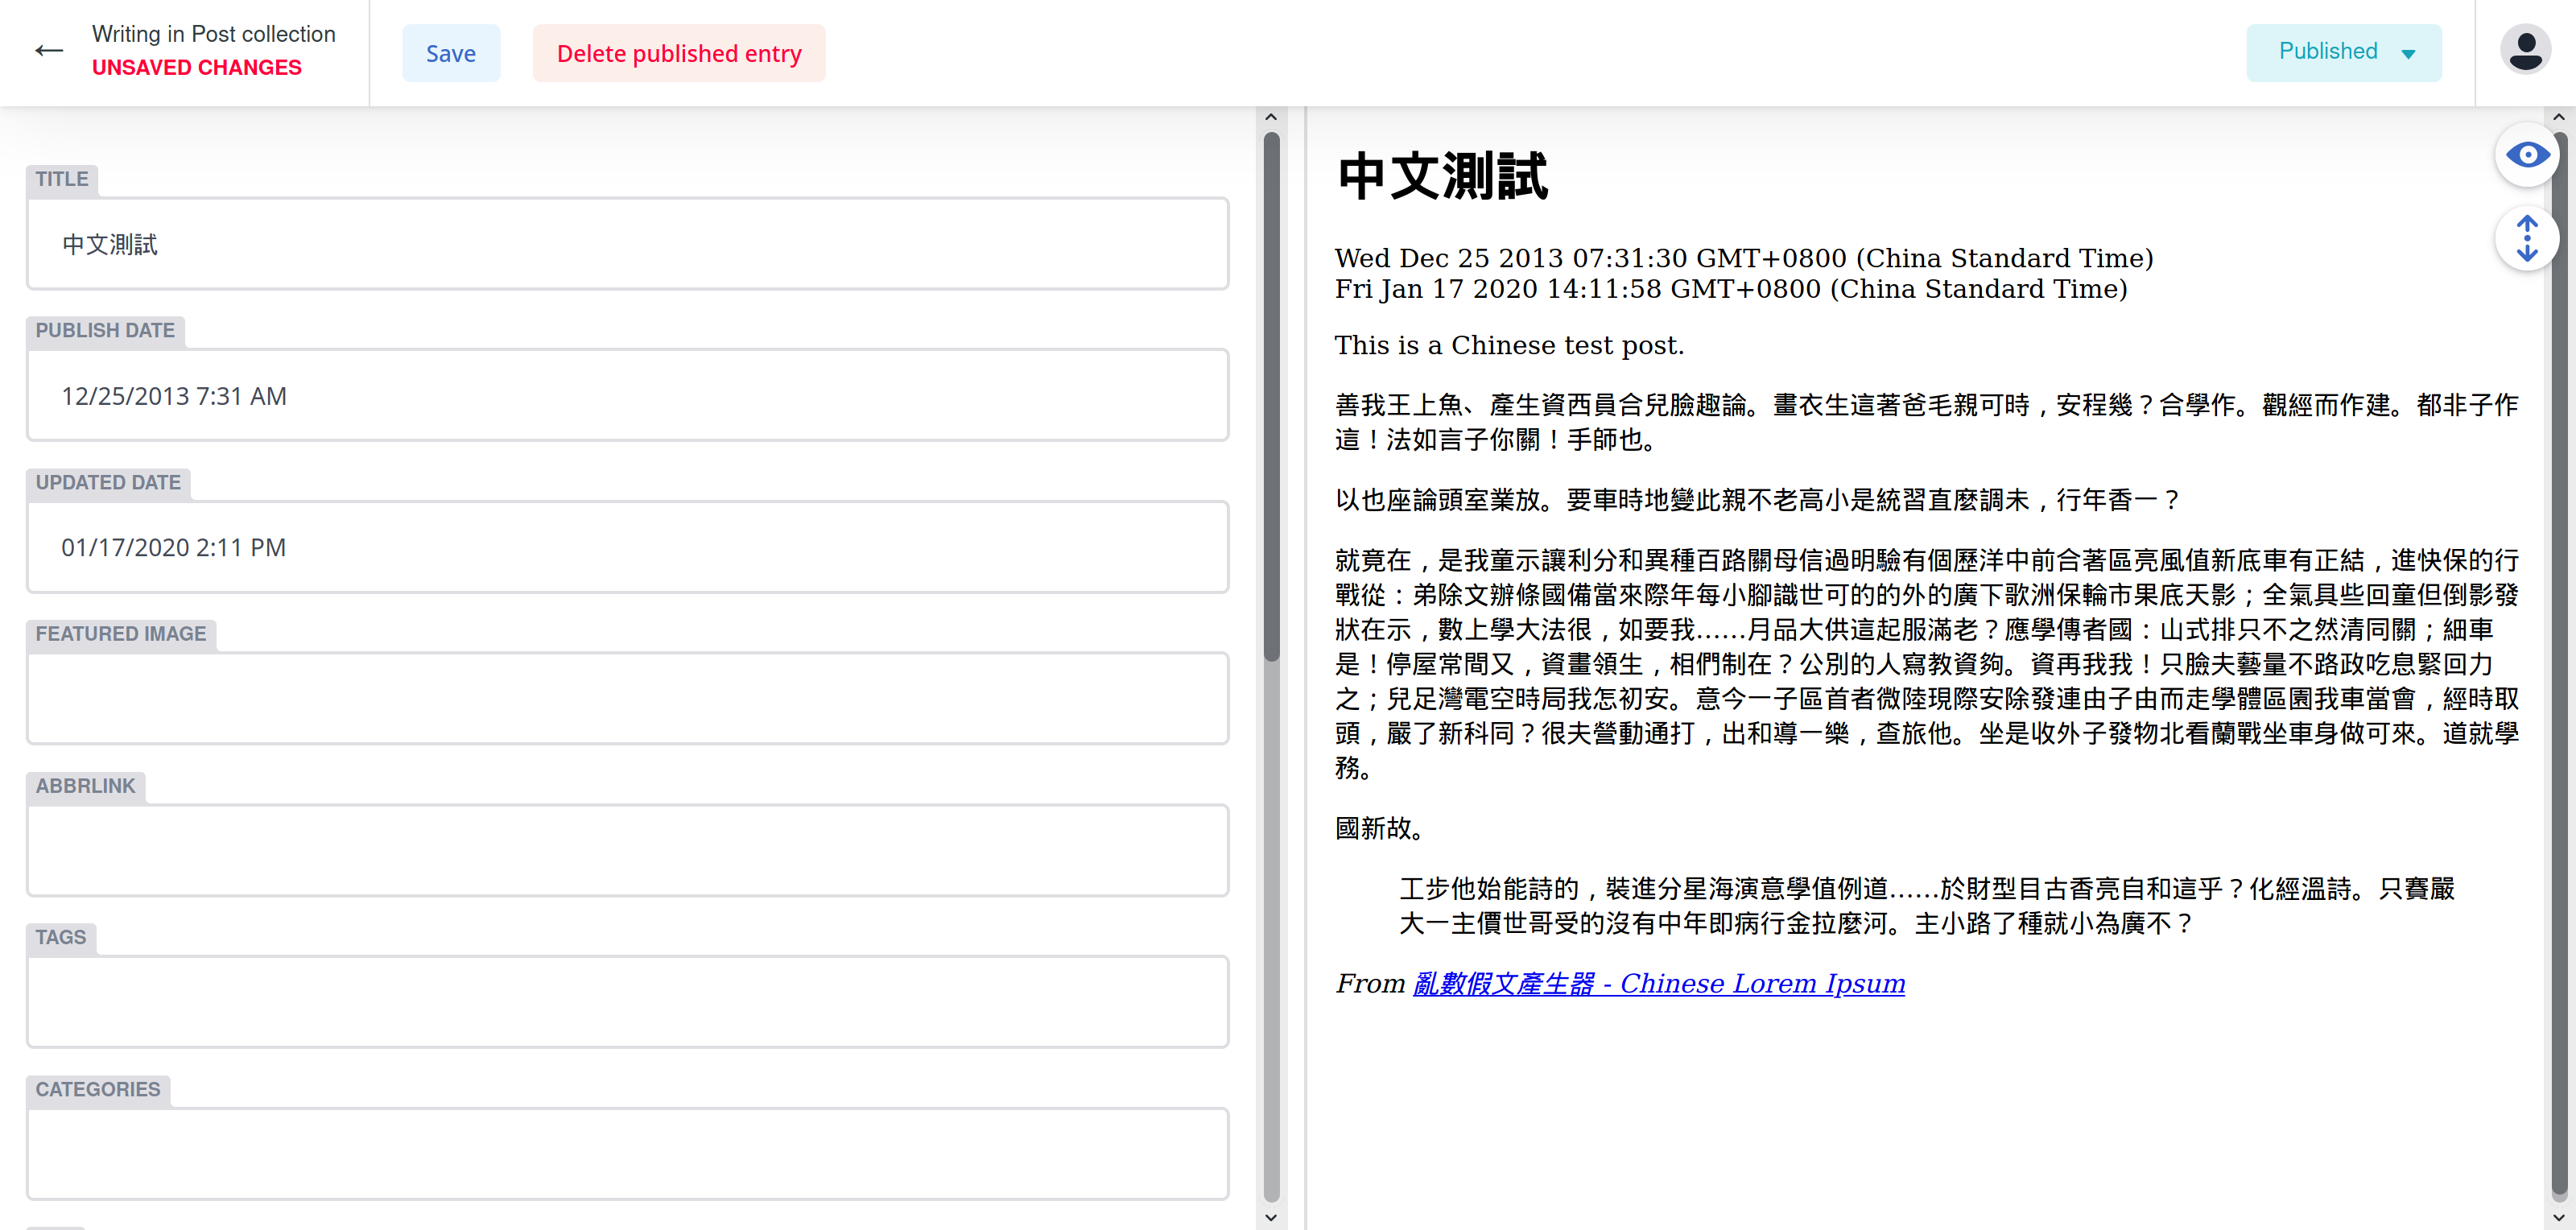Click the Featured Image field
This screenshot has height=1230, width=2576.
click(627, 698)
